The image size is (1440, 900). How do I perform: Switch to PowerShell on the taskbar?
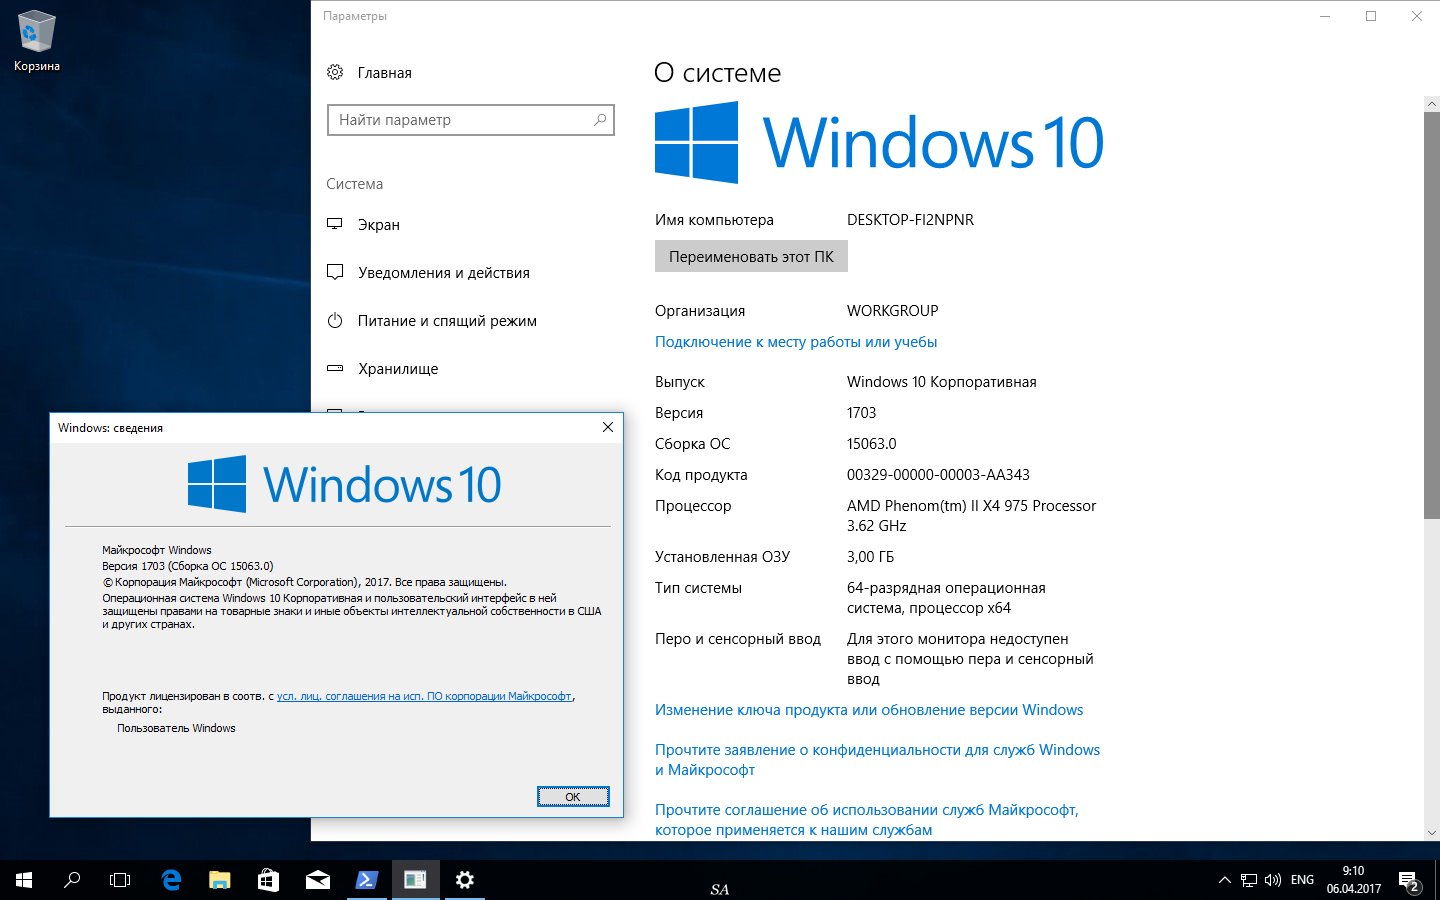(x=366, y=880)
